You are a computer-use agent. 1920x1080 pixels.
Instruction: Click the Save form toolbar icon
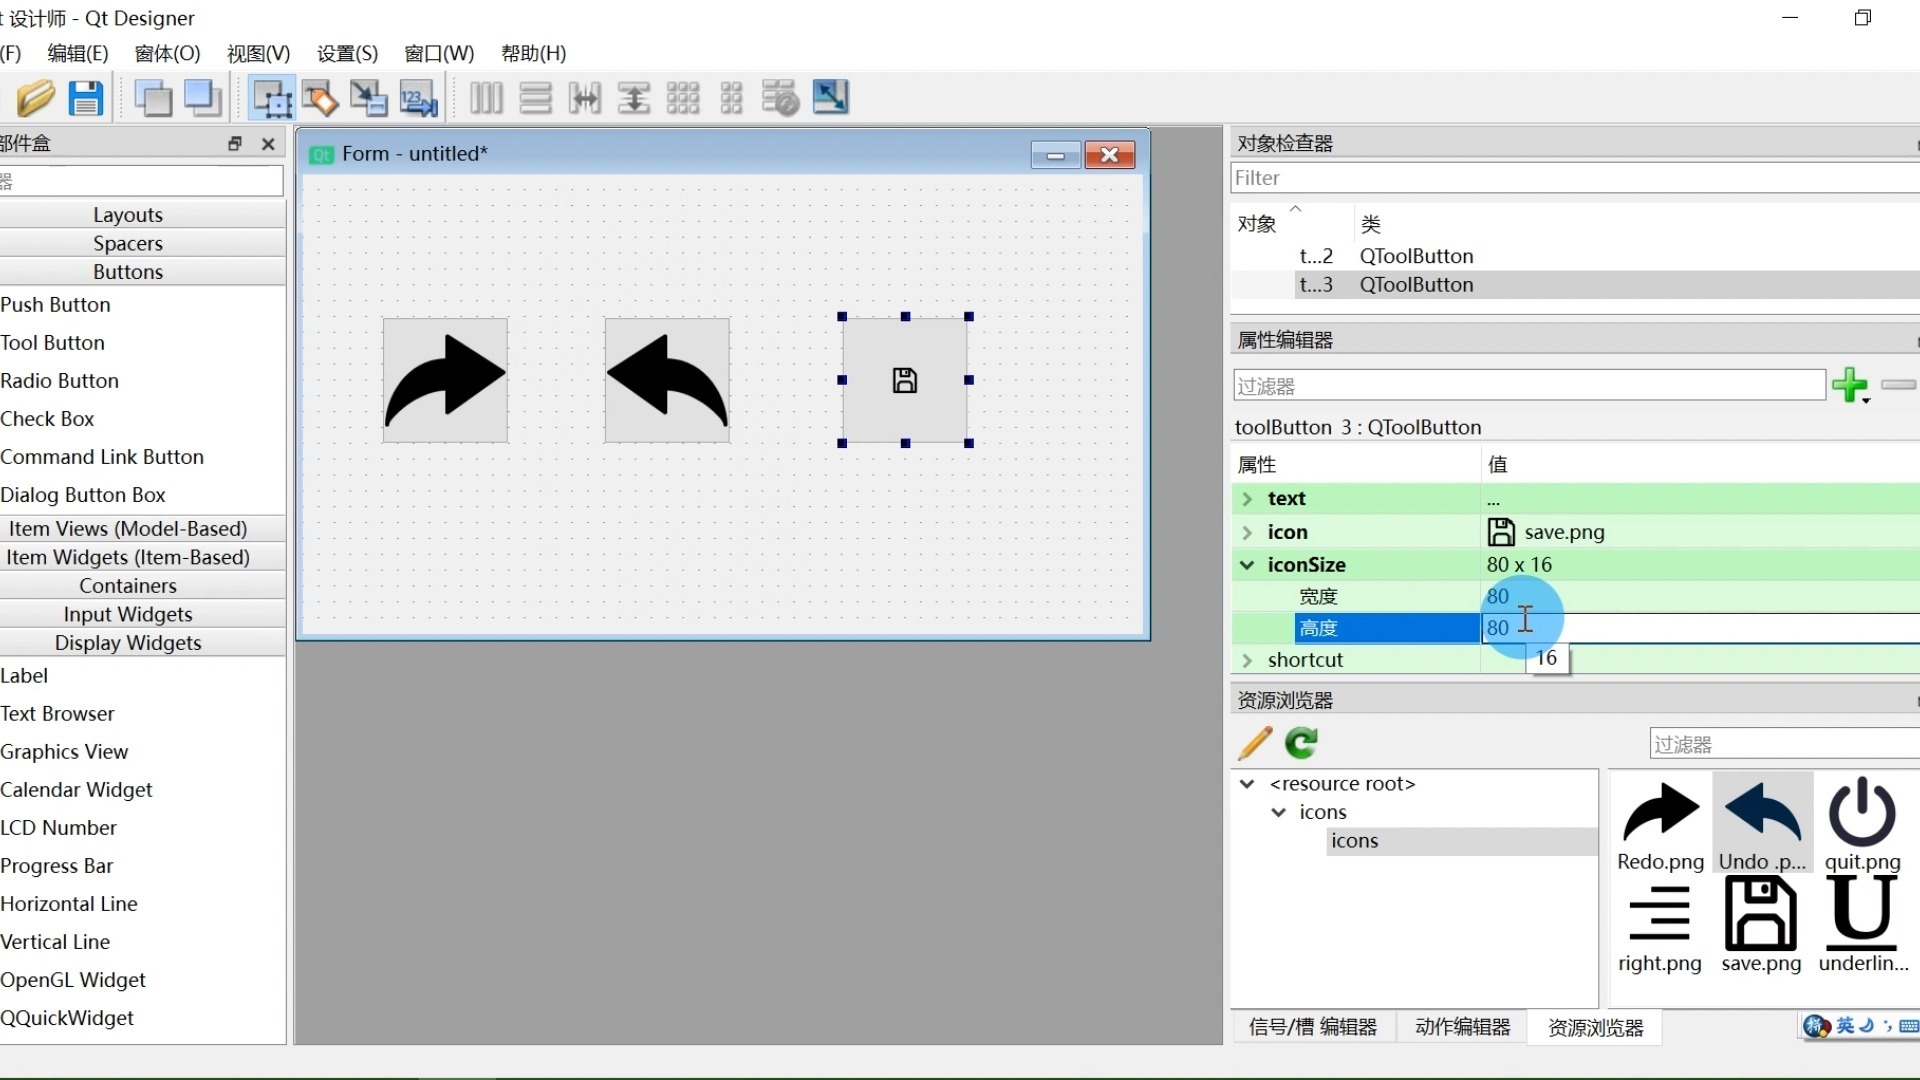click(x=86, y=98)
